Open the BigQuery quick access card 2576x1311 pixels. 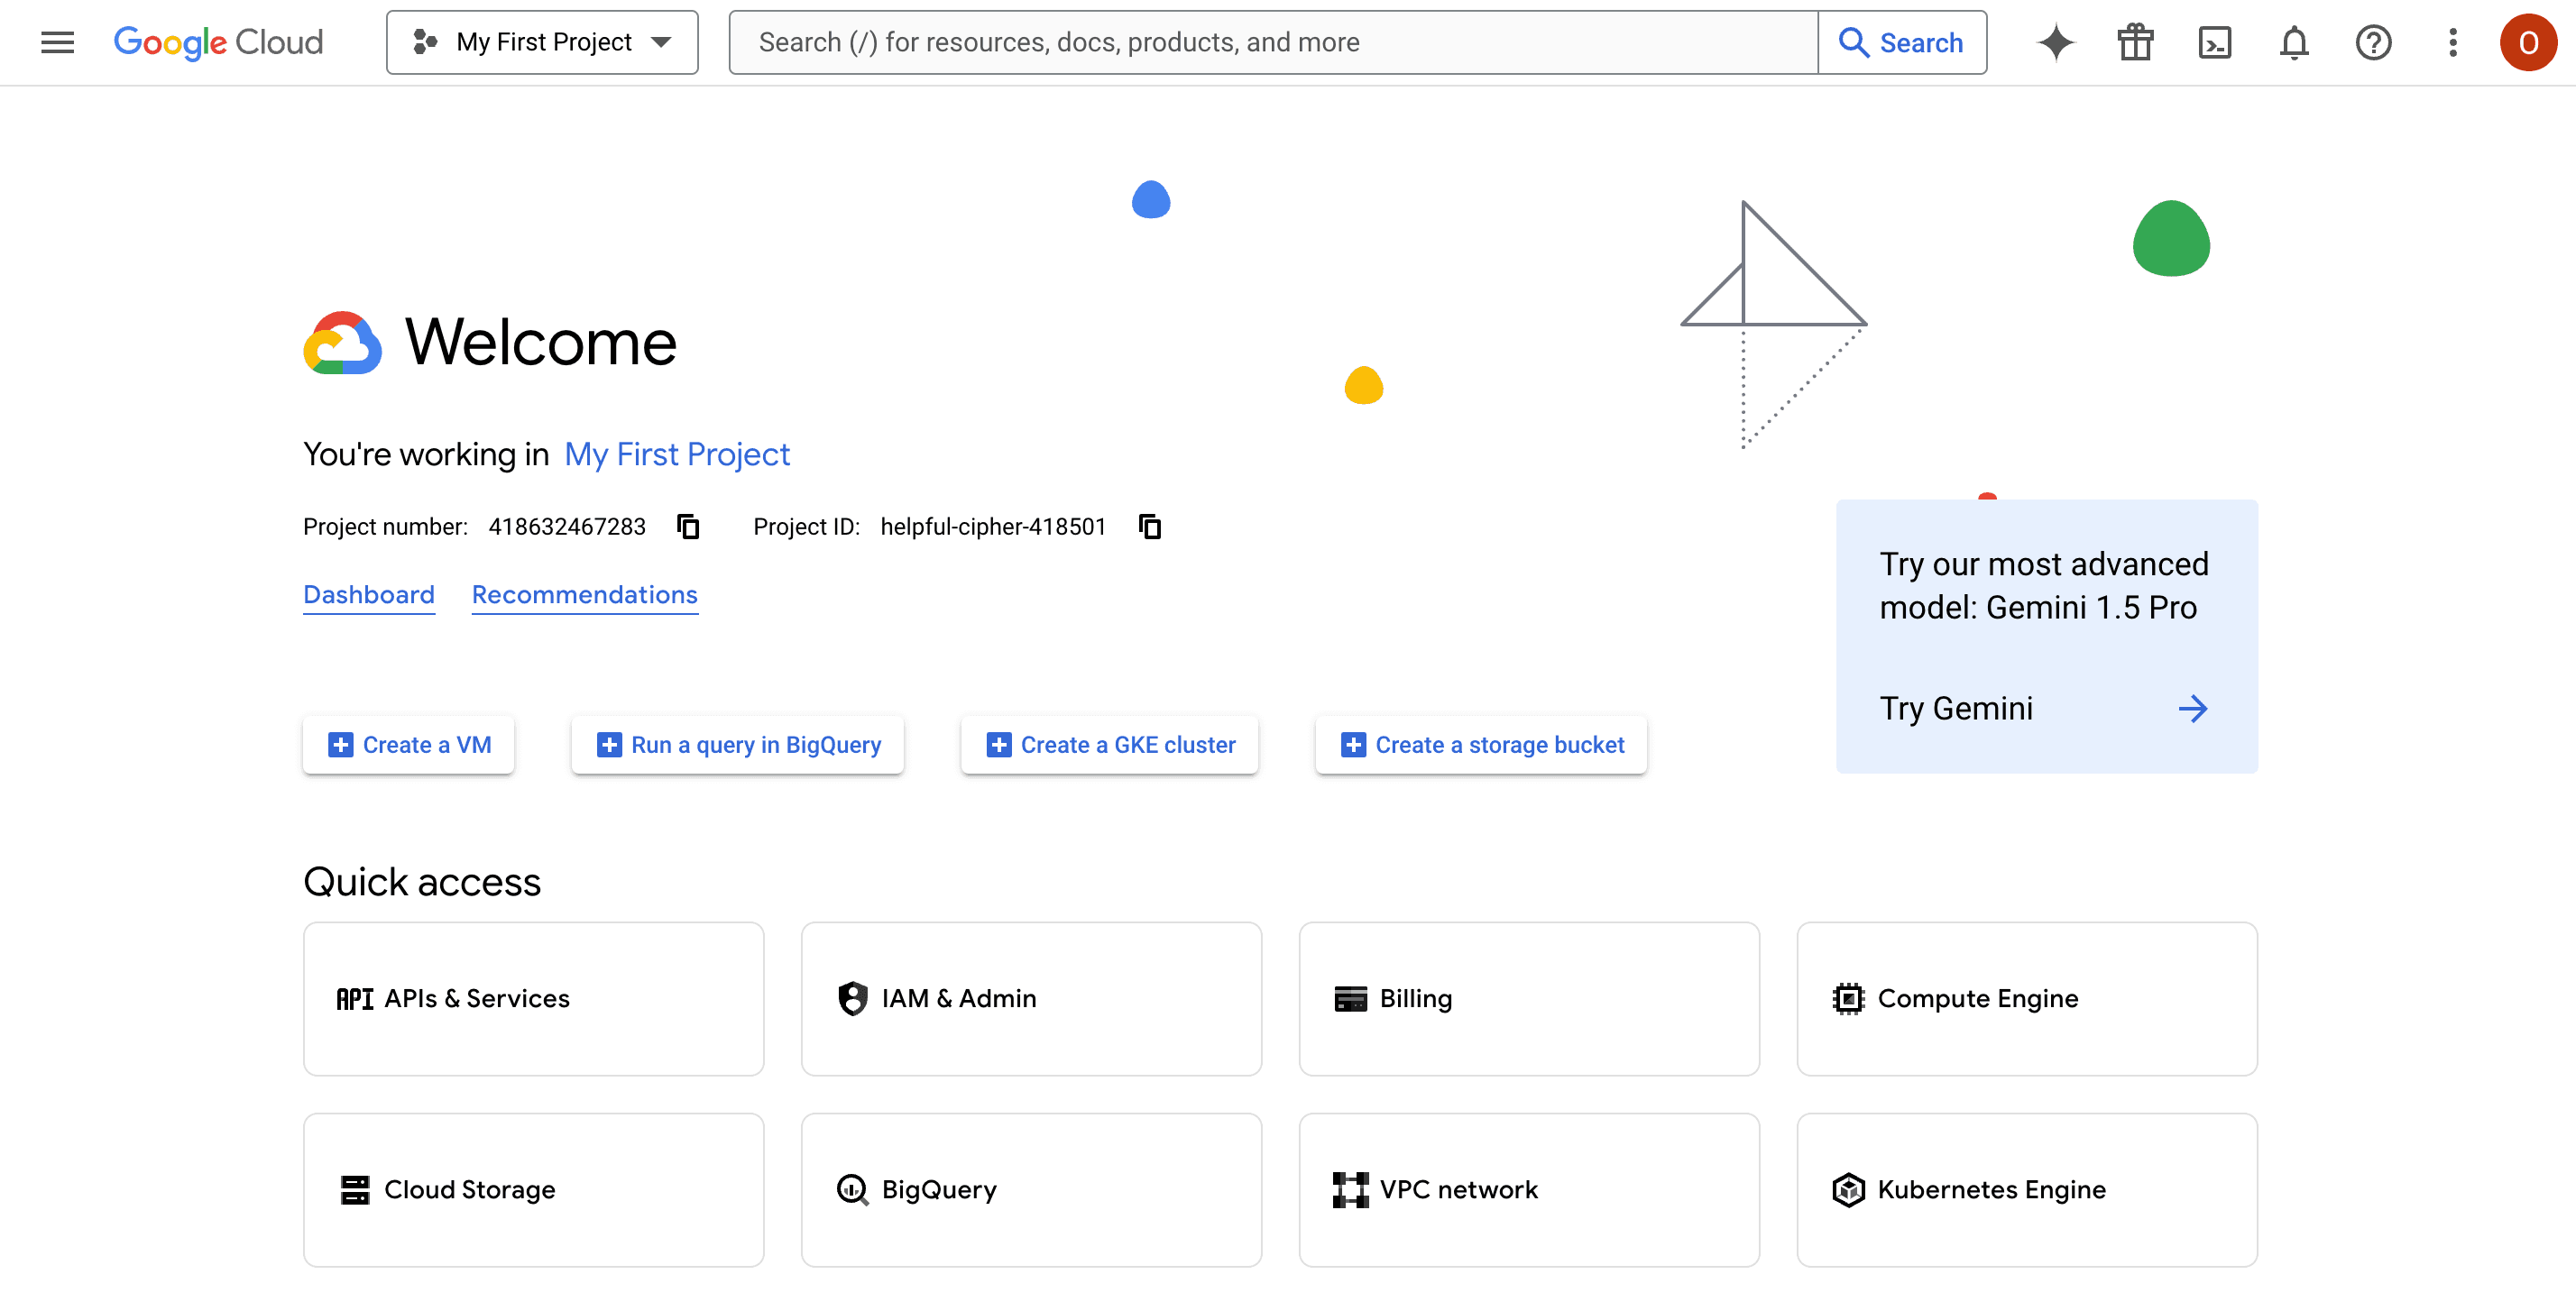(x=1032, y=1189)
